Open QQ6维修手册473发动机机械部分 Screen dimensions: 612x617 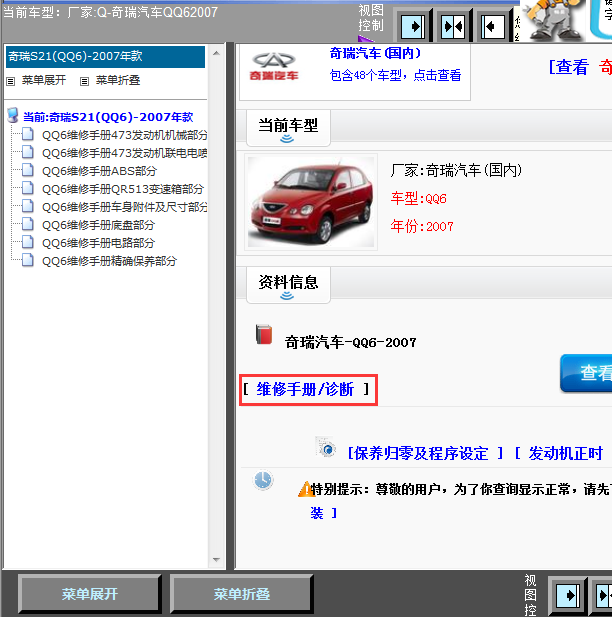[x=124, y=135]
